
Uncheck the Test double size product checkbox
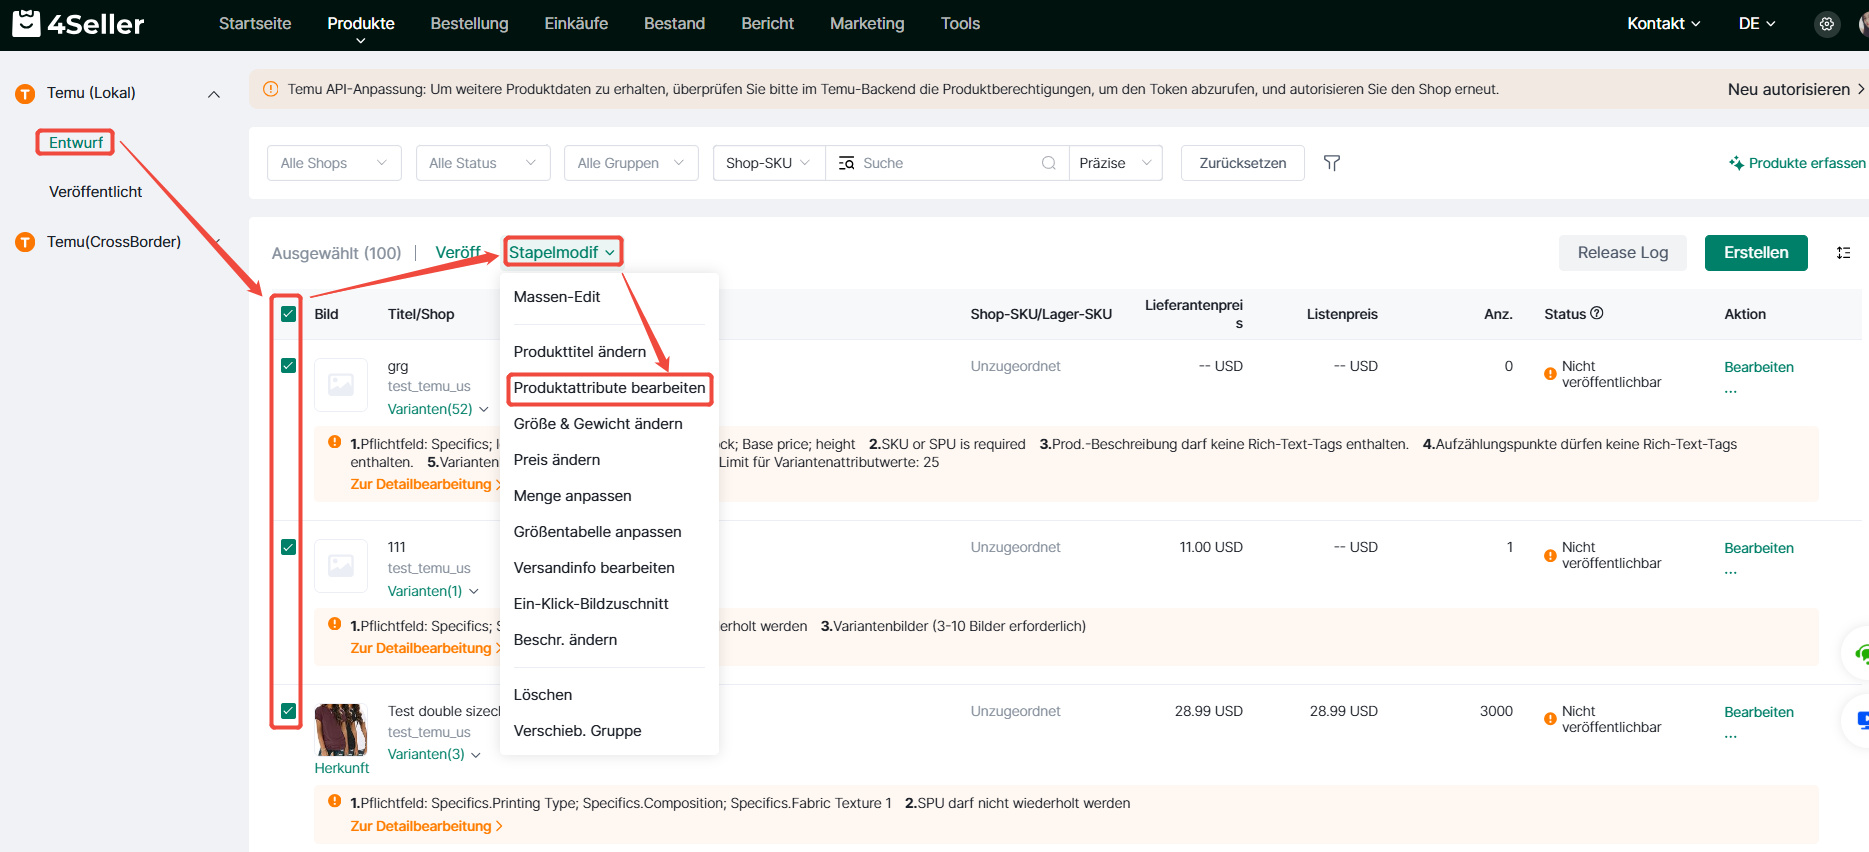(288, 711)
